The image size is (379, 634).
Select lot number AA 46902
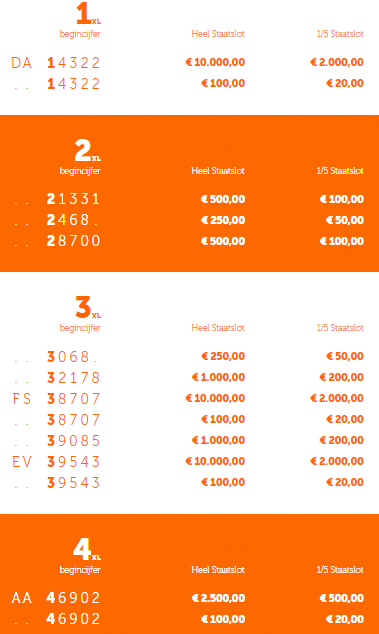[x=55, y=598]
